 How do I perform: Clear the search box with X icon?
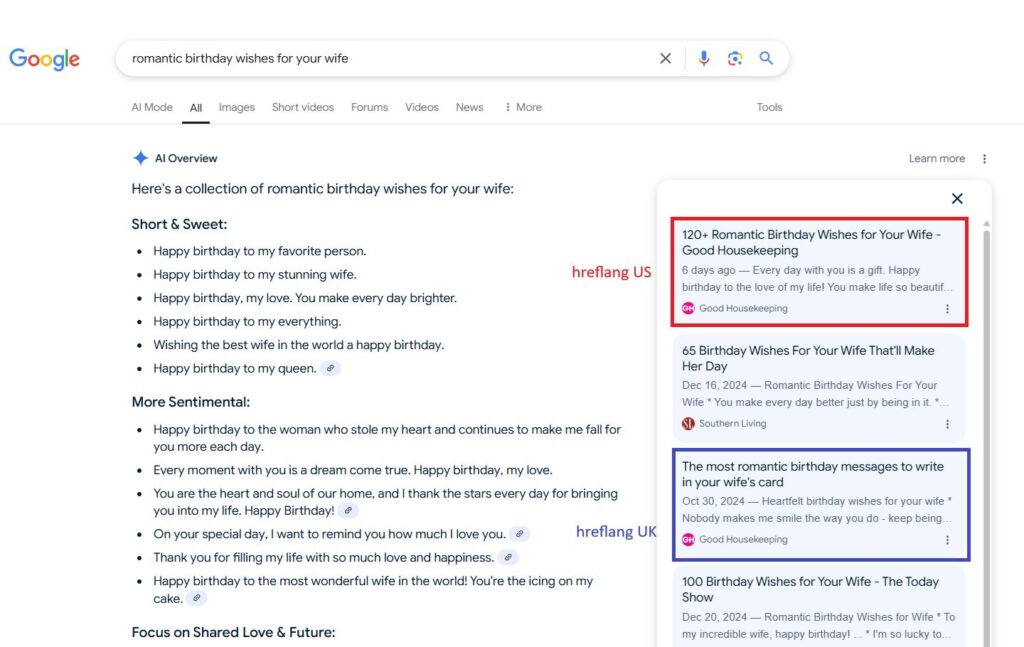click(x=665, y=59)
